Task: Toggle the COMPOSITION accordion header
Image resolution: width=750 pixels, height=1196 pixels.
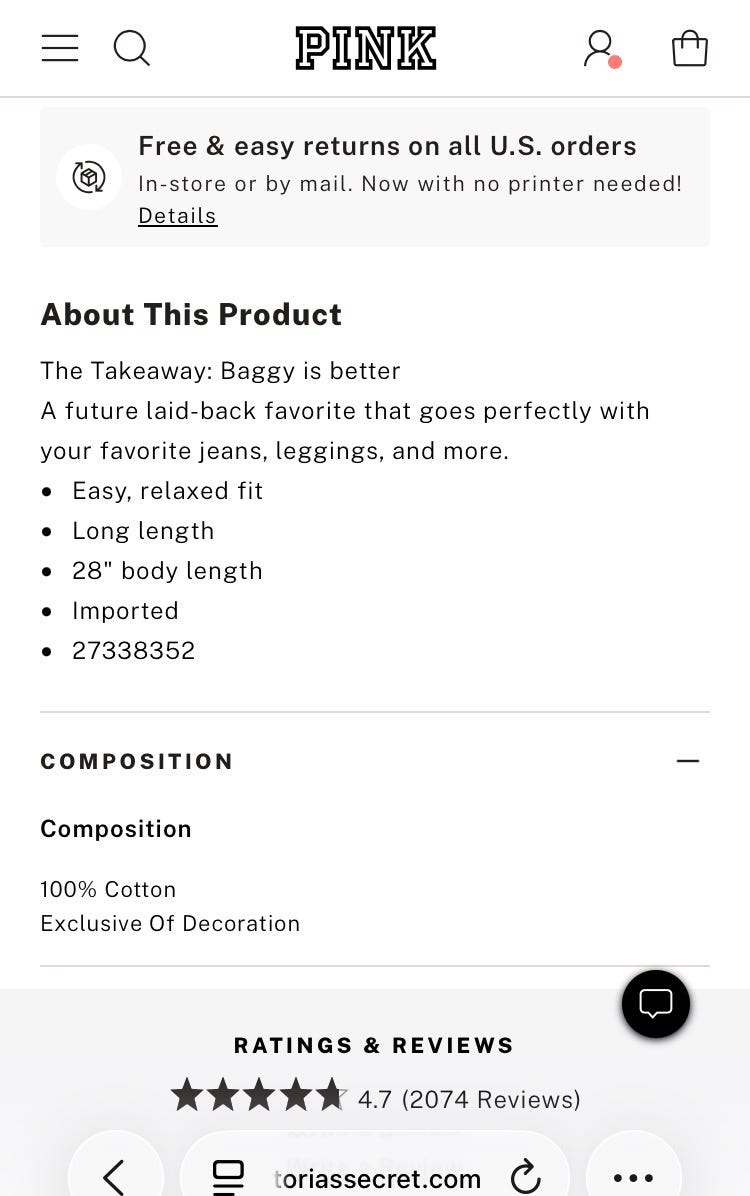Action: pyautogui.click(x=375, y=761)
